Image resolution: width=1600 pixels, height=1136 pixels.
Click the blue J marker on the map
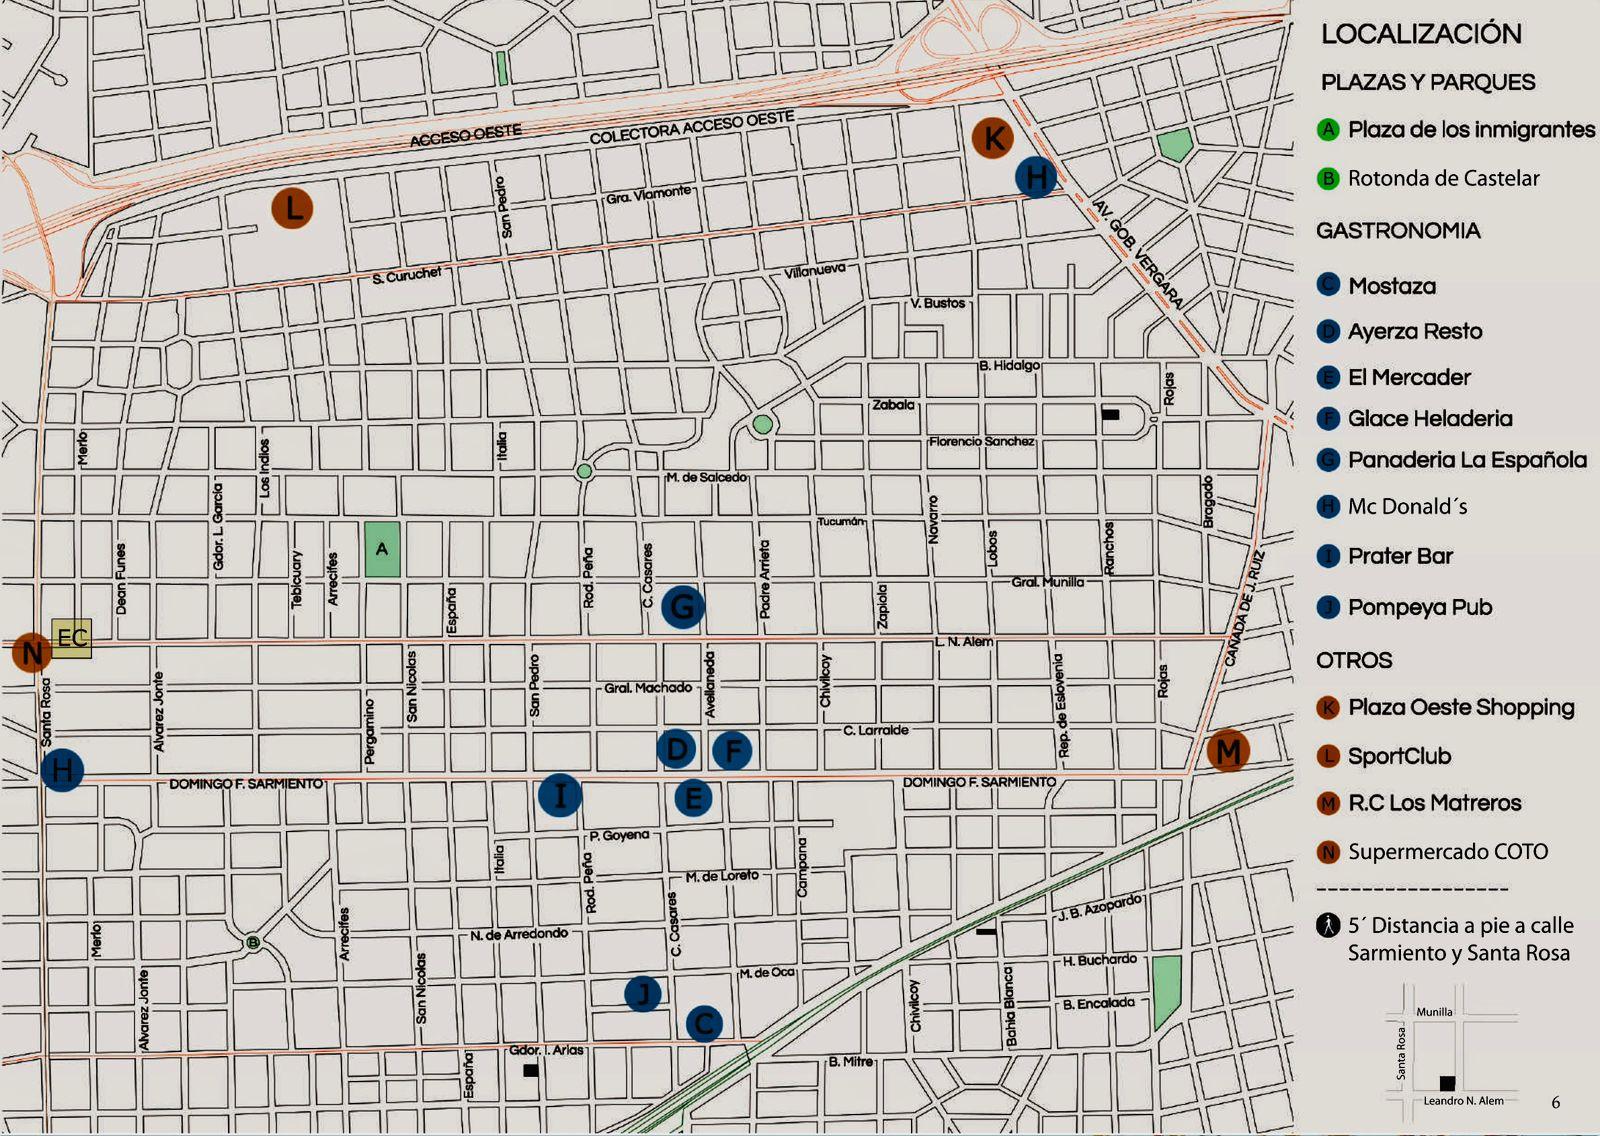coord(643,993)
